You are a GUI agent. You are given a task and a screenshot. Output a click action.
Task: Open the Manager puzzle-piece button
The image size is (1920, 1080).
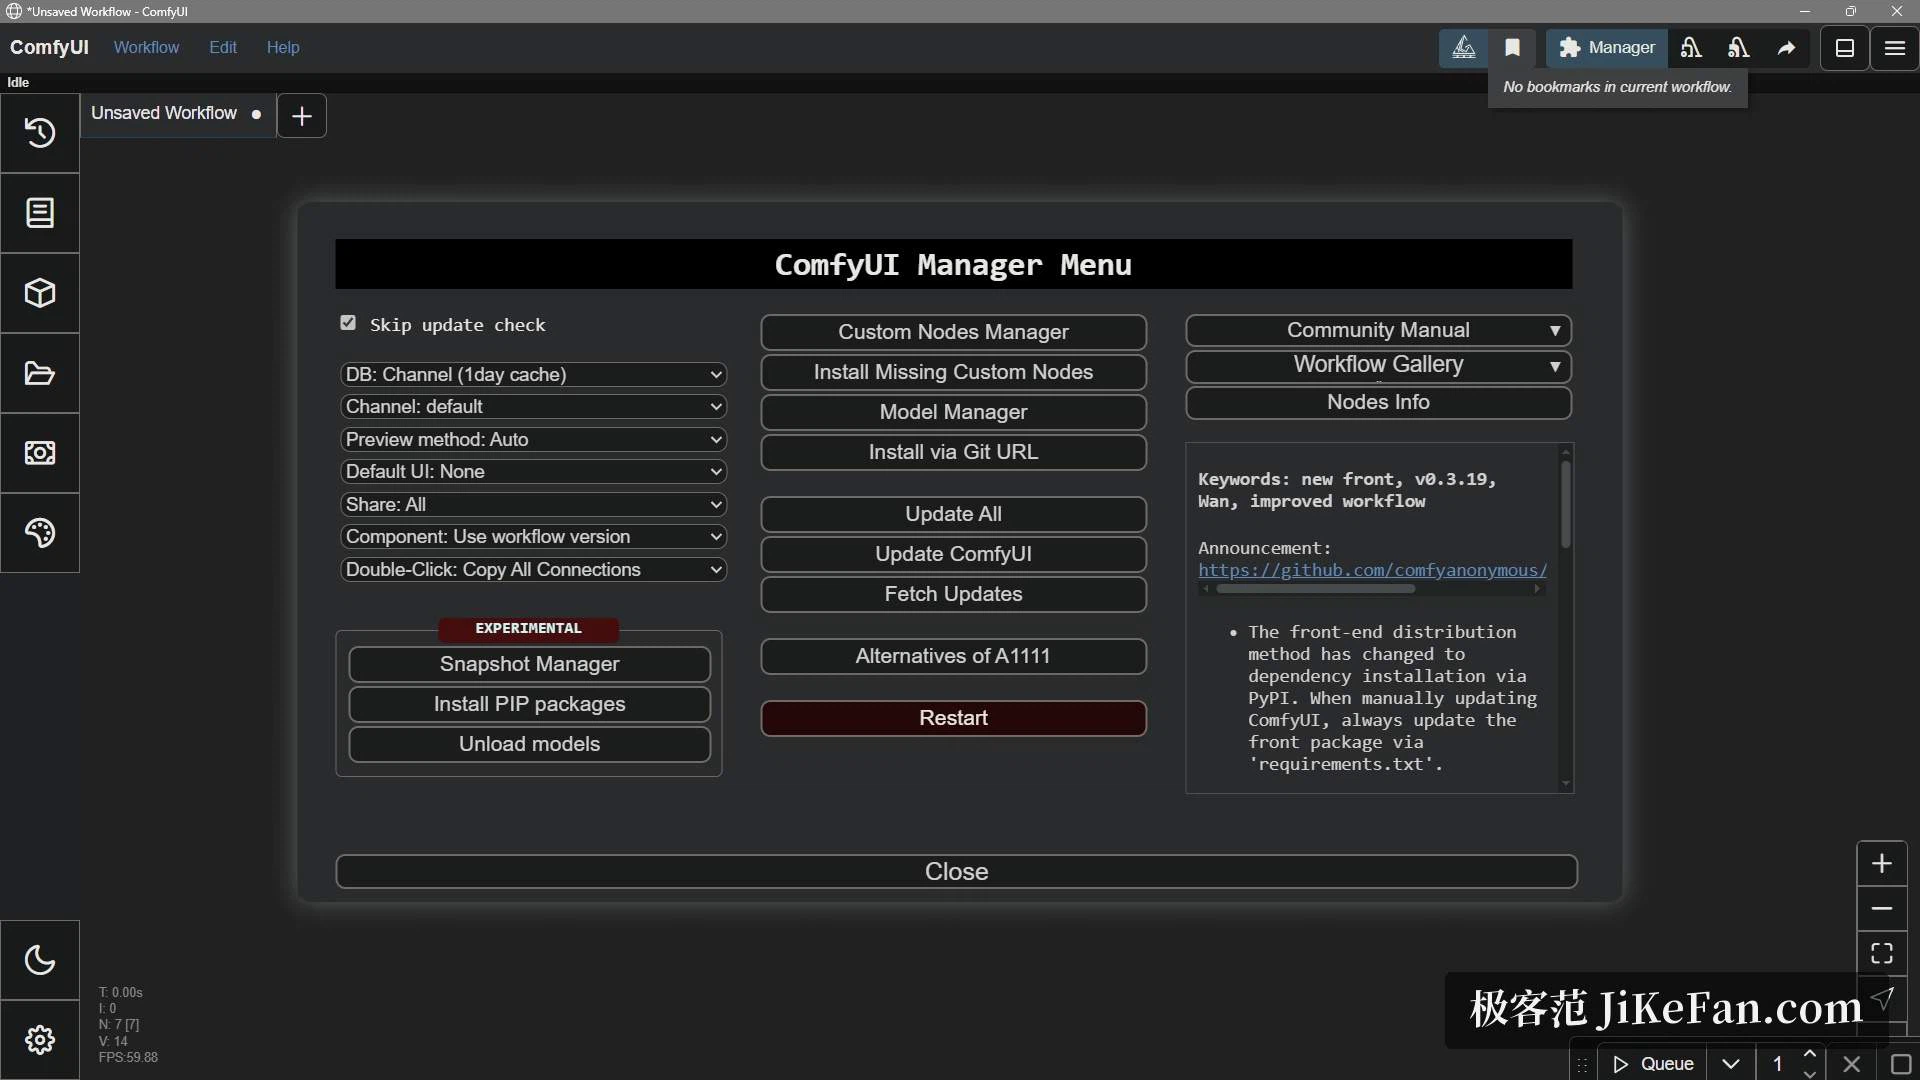coord(1607,47)
